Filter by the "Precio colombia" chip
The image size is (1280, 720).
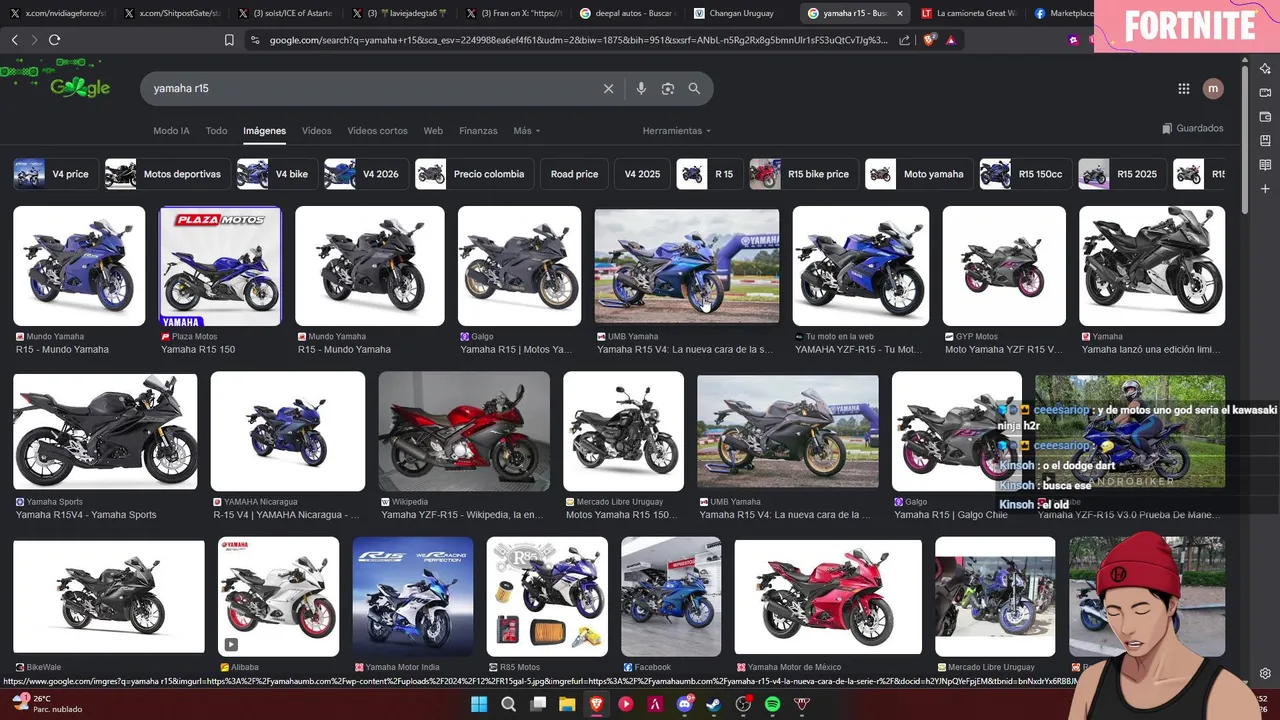[474, 174]
